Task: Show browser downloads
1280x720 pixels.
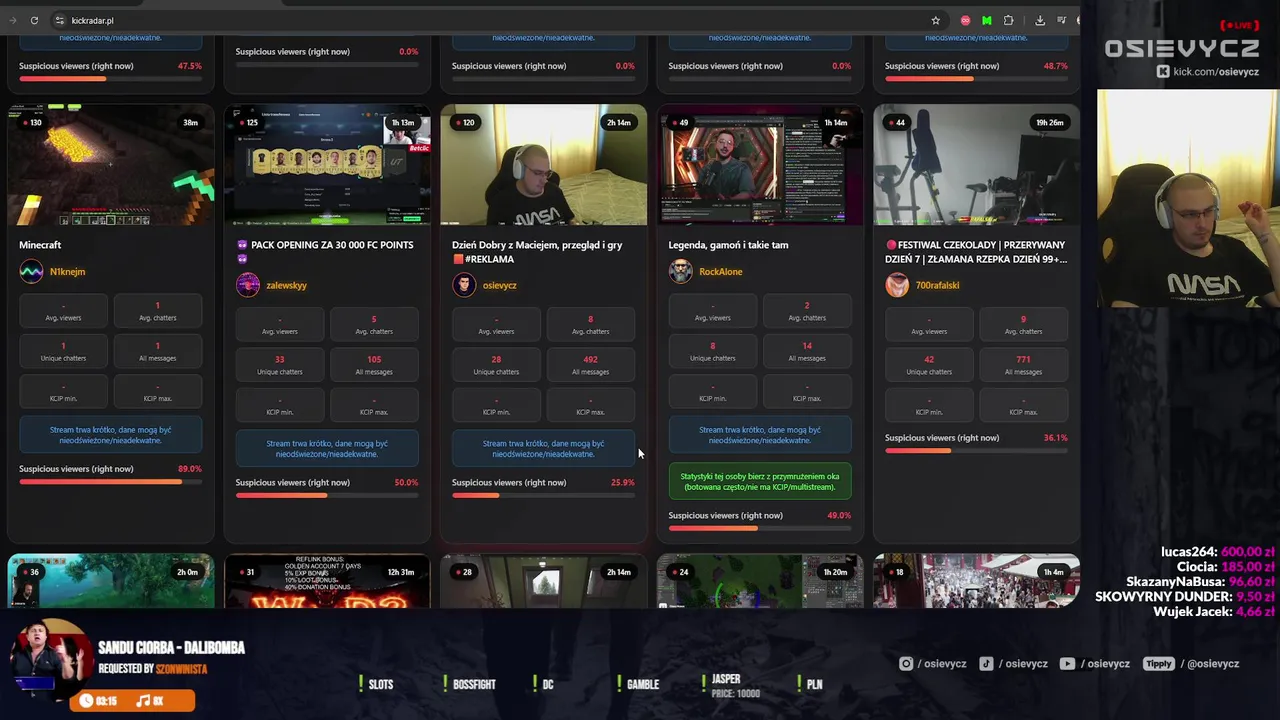Action: click(x=1040, y=20)
